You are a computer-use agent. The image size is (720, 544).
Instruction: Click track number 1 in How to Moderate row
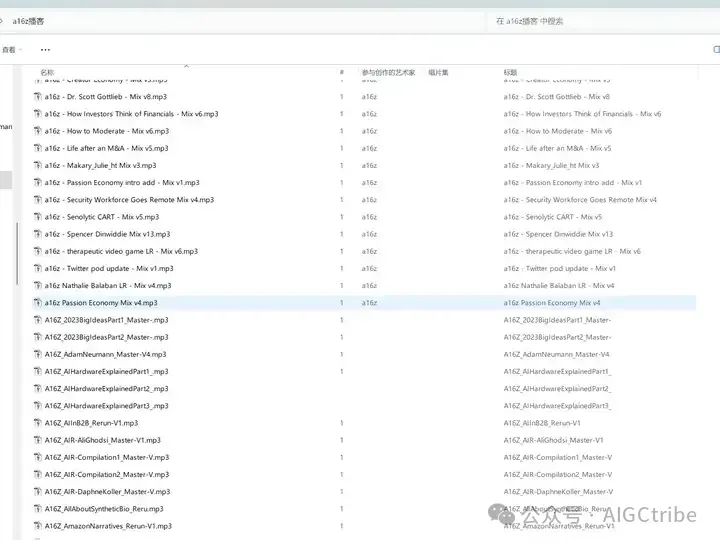[342, 131]
